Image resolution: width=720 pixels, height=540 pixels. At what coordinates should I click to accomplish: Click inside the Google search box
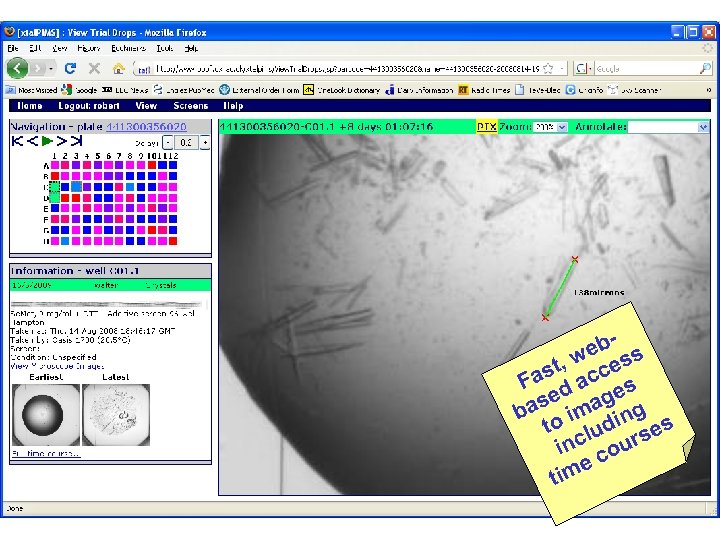(647, 69)
